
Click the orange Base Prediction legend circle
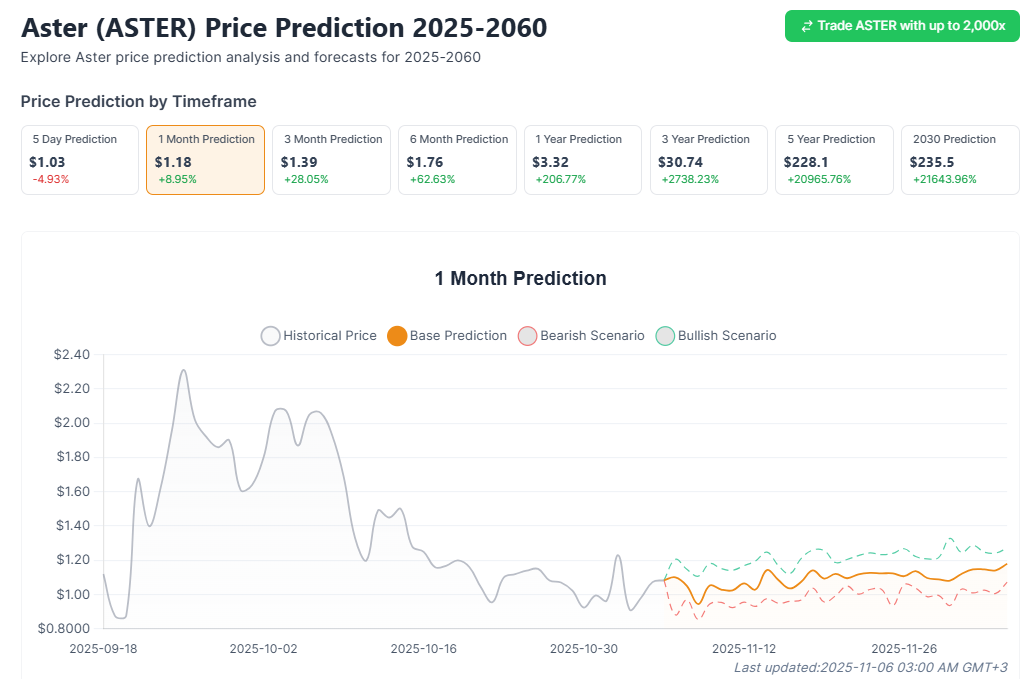(x=396, y=336)
